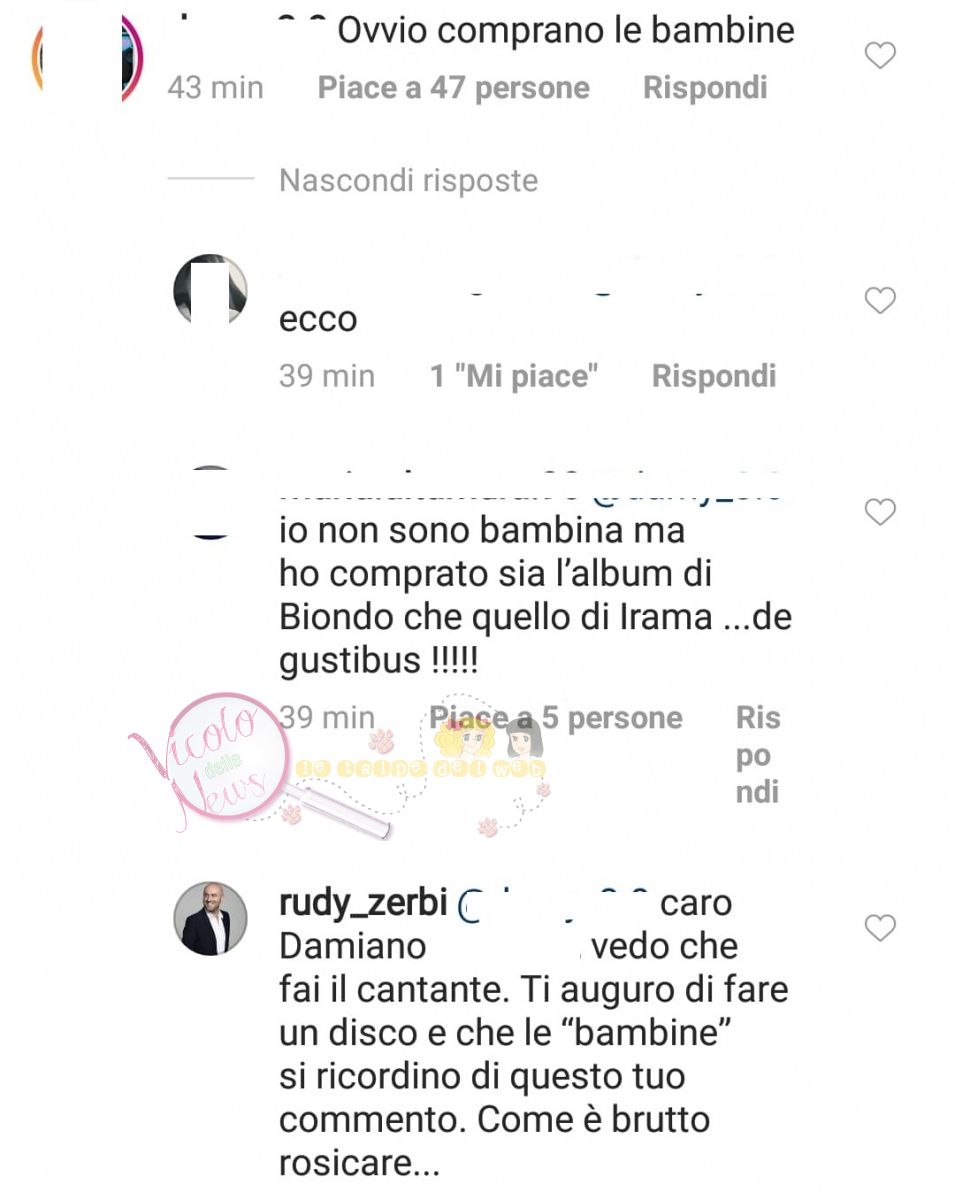955x1200 pixels.
Task: Open the top commenter's story-ringed avatar
Action: tap(85, 58)
